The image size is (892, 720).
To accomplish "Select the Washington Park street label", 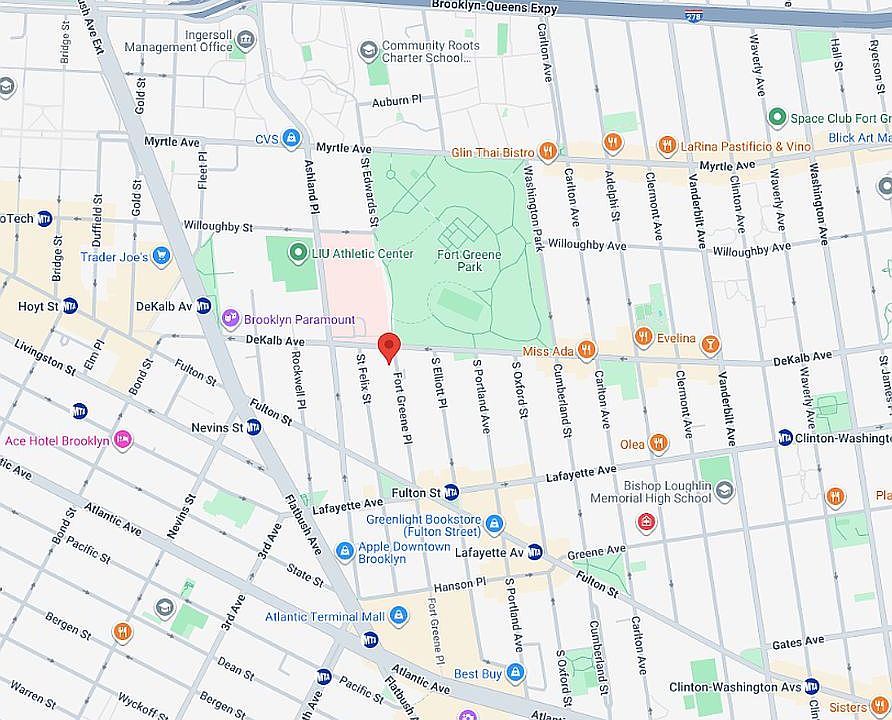I will pos(534,208).
